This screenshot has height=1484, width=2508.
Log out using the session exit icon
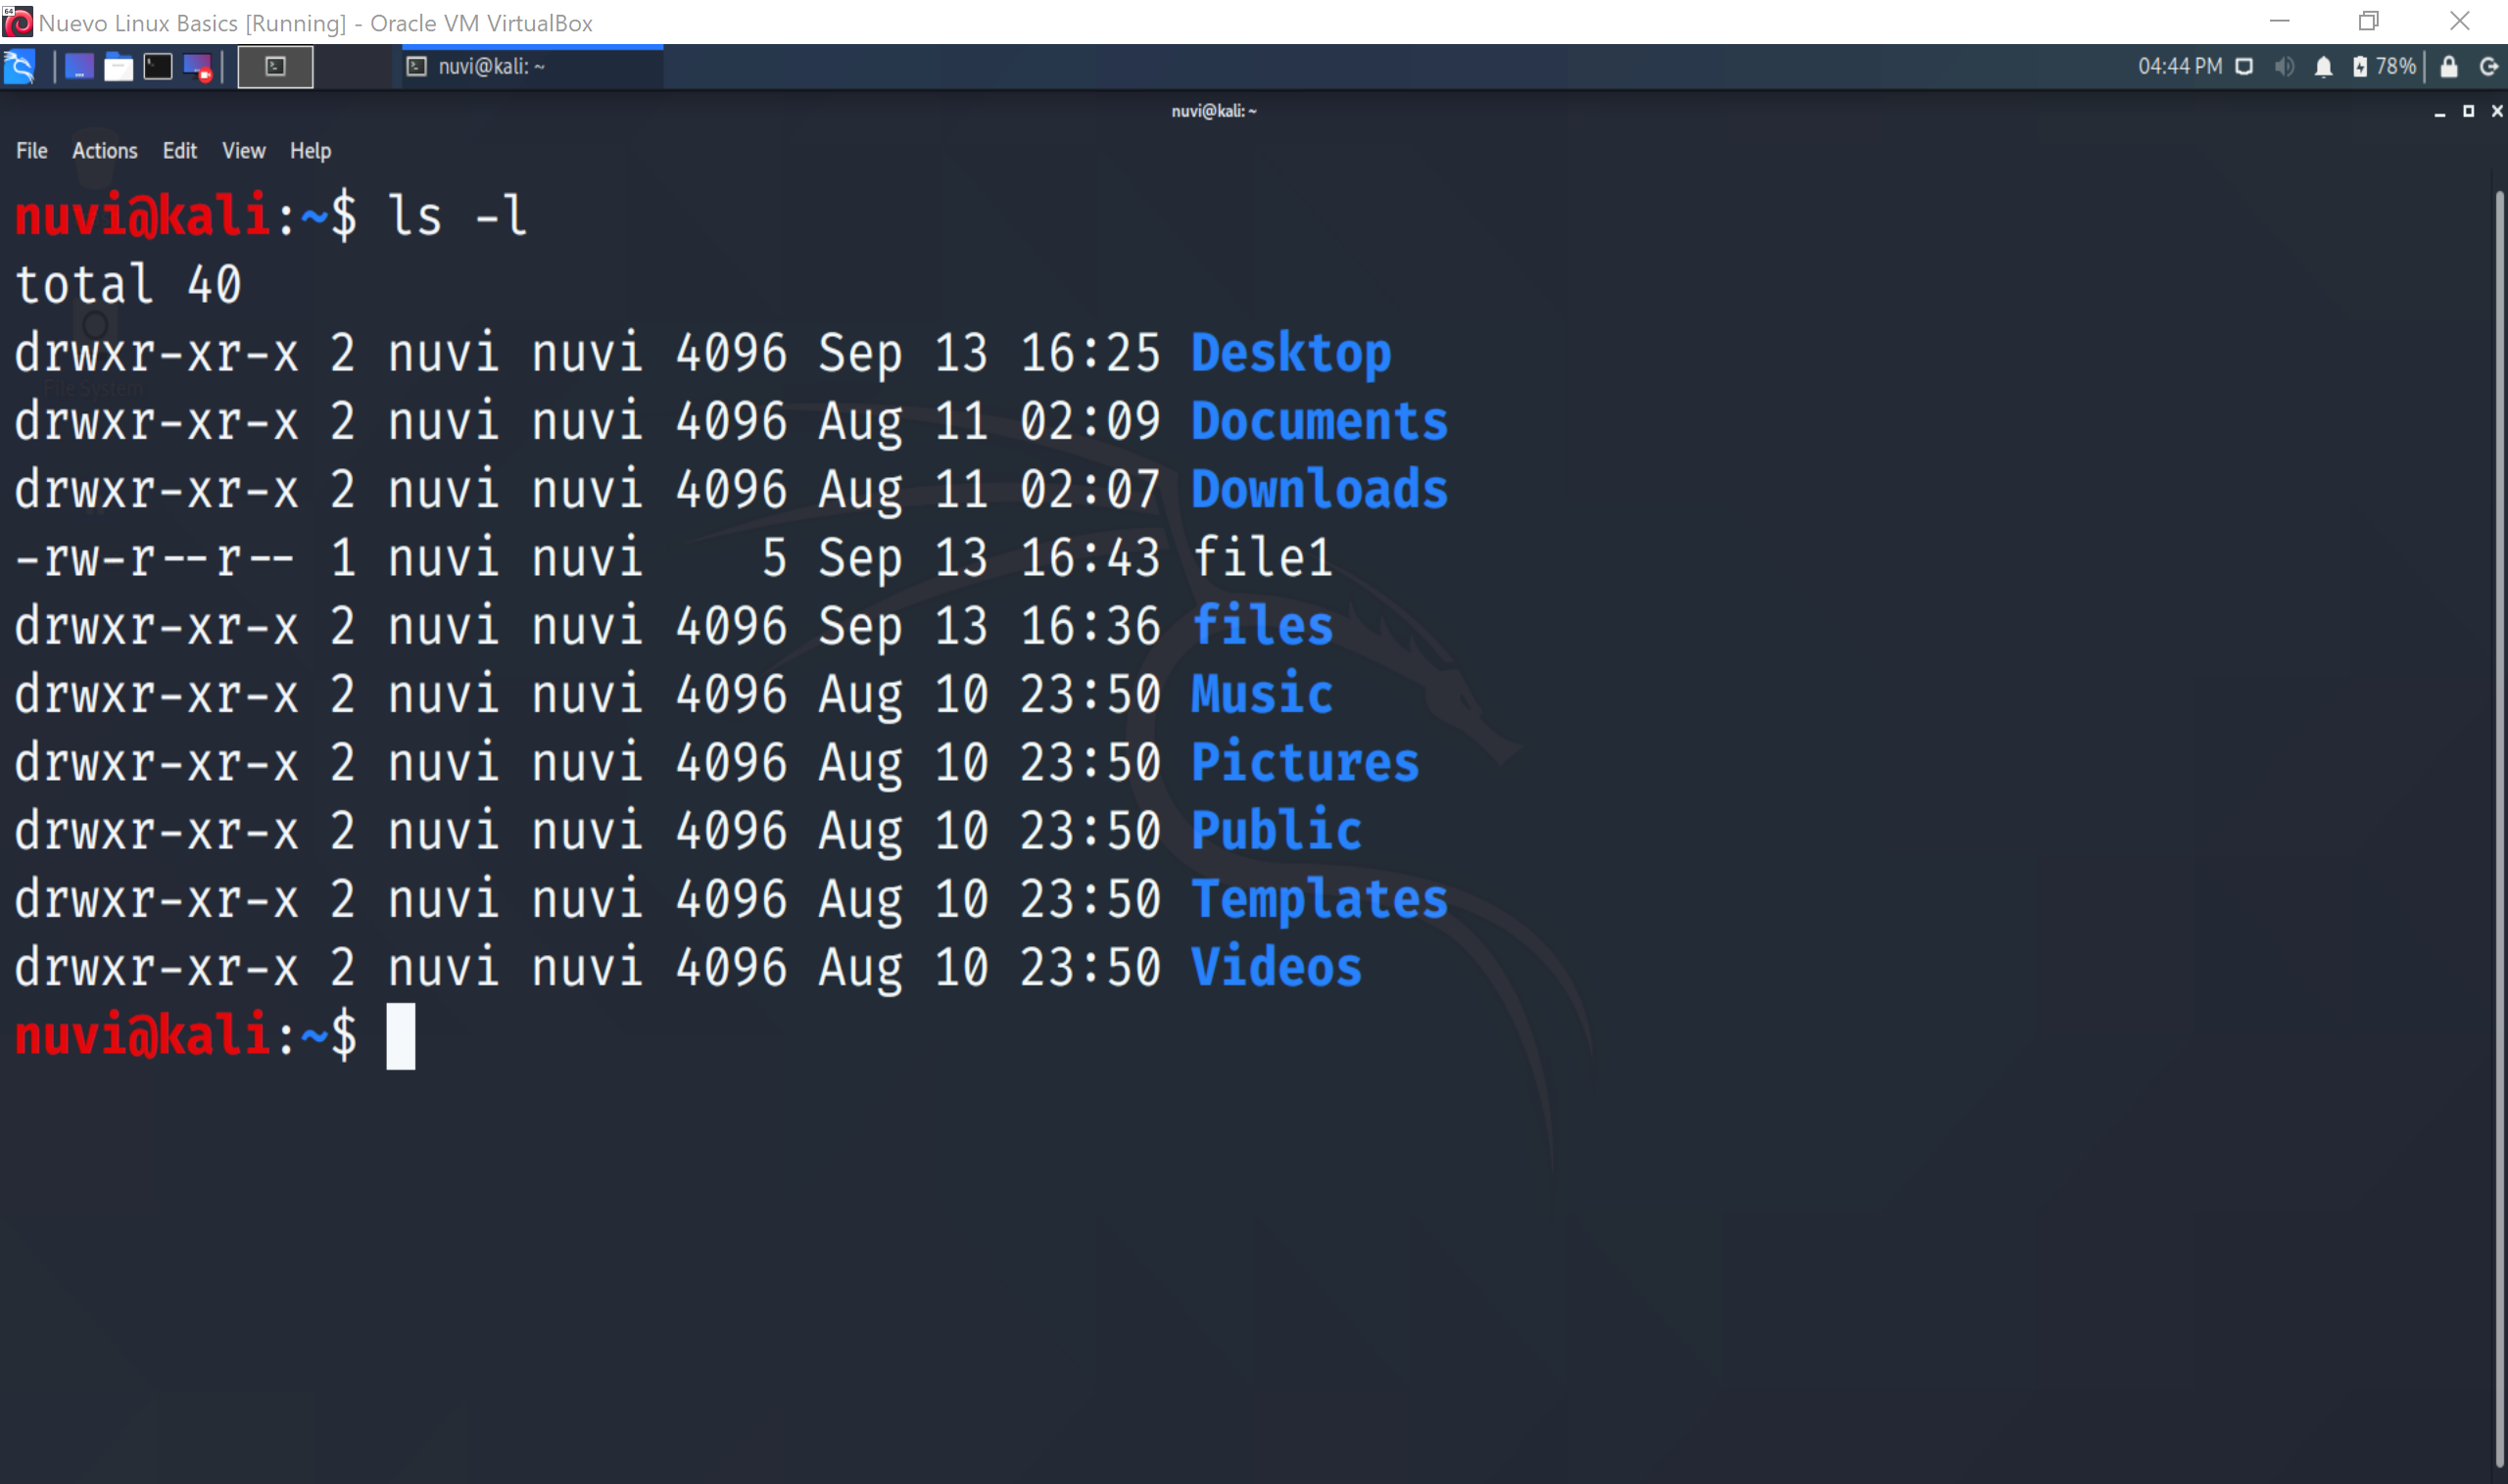(x=2490, y=67)
